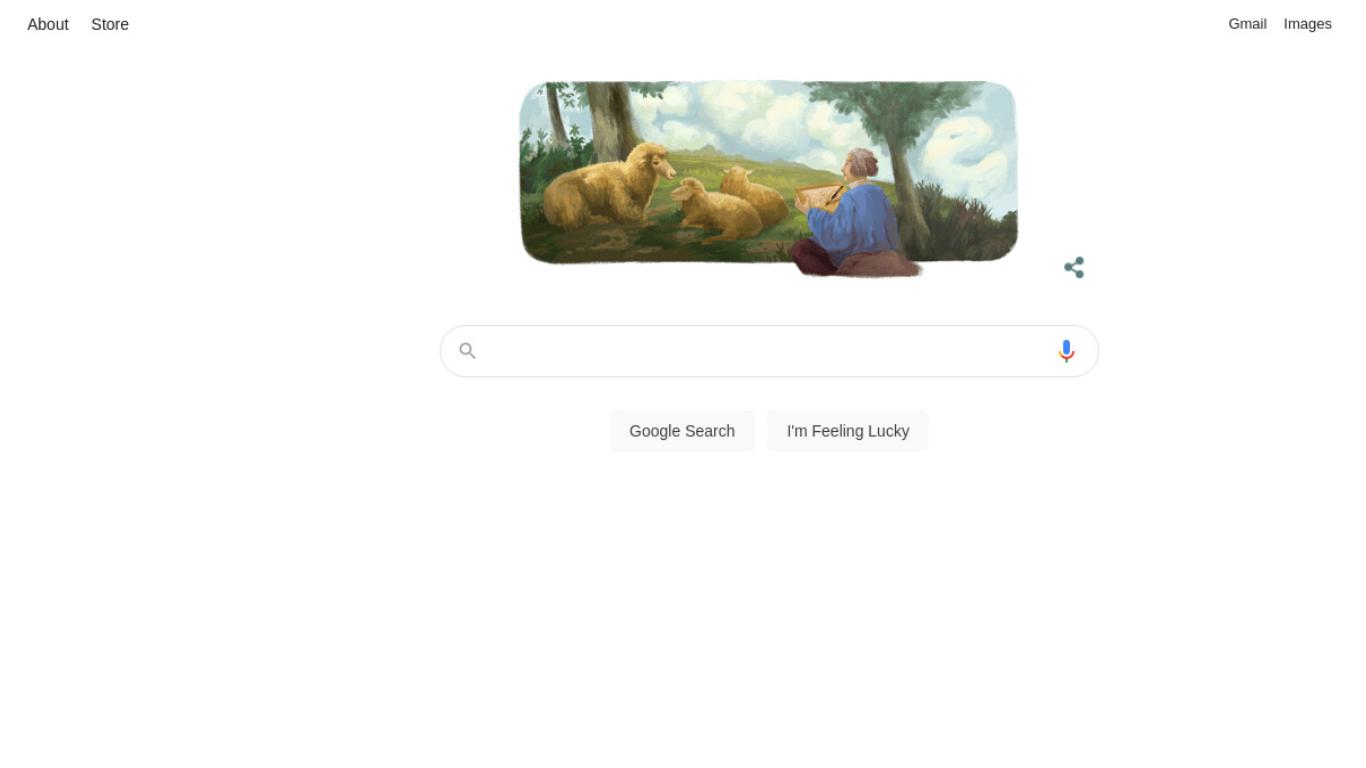1366x768 pixels.
Task: Click the share icon beside the doodle
Action: [x=1074, y=267]
